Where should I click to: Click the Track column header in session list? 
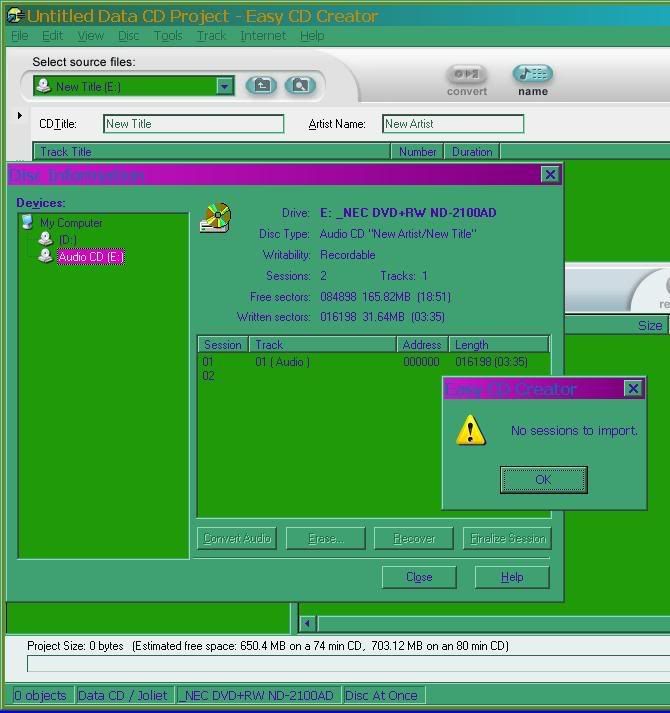point(322,345)
